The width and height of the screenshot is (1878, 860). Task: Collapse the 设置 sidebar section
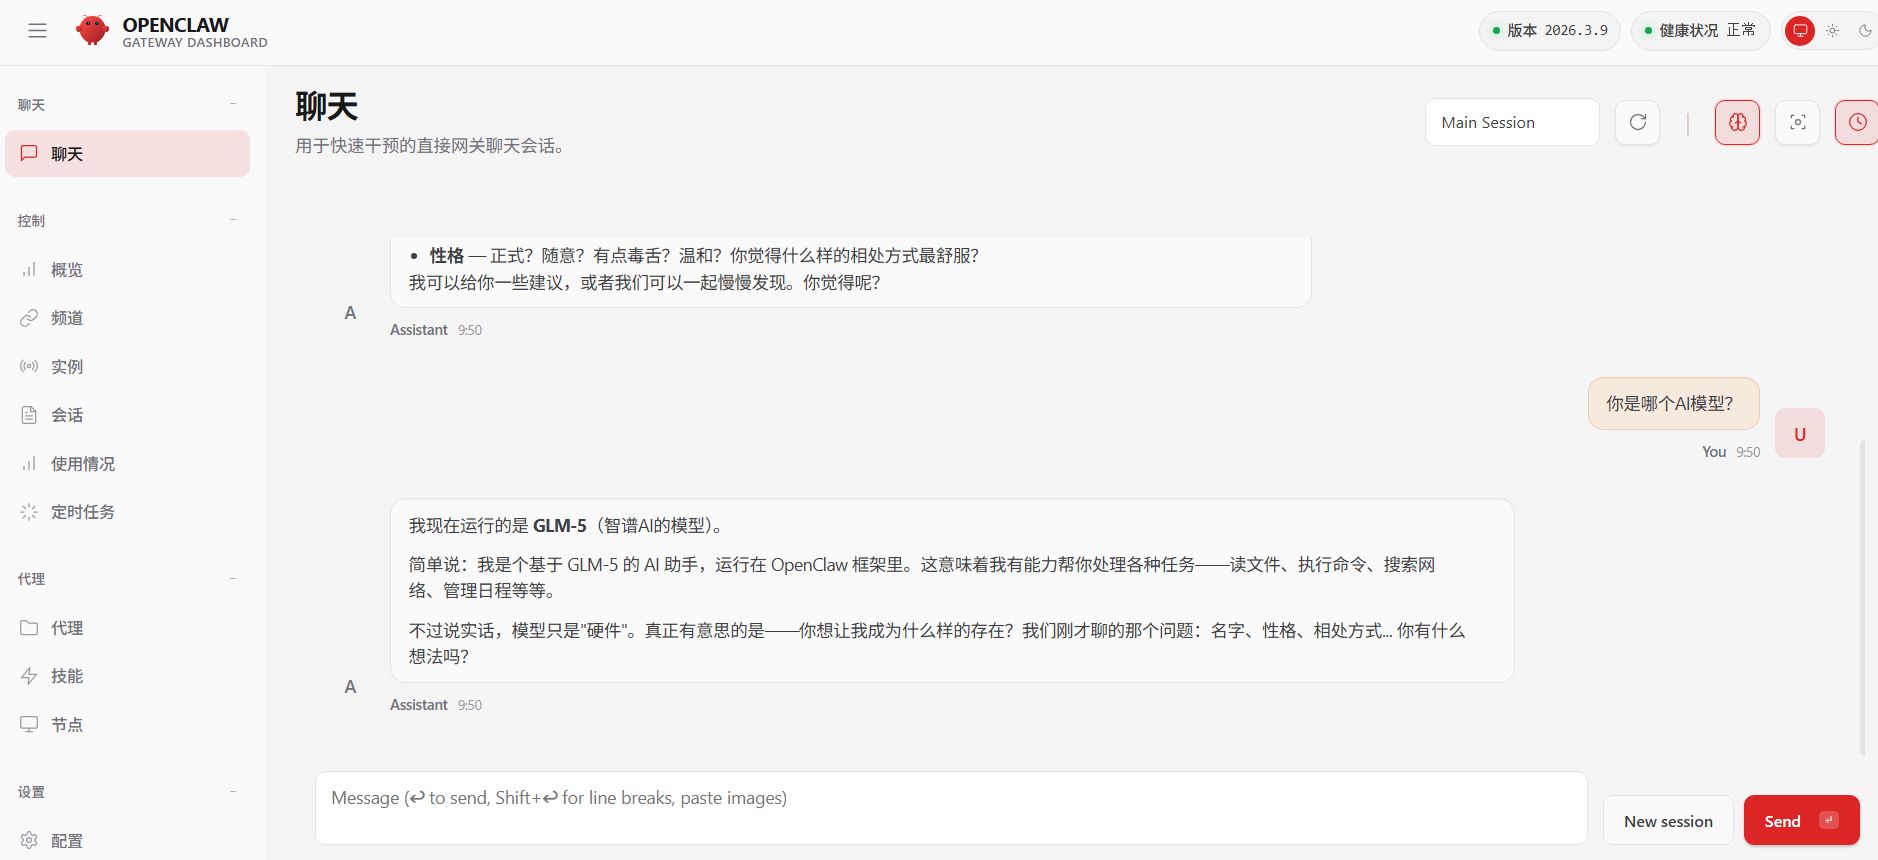pos(233,791)
